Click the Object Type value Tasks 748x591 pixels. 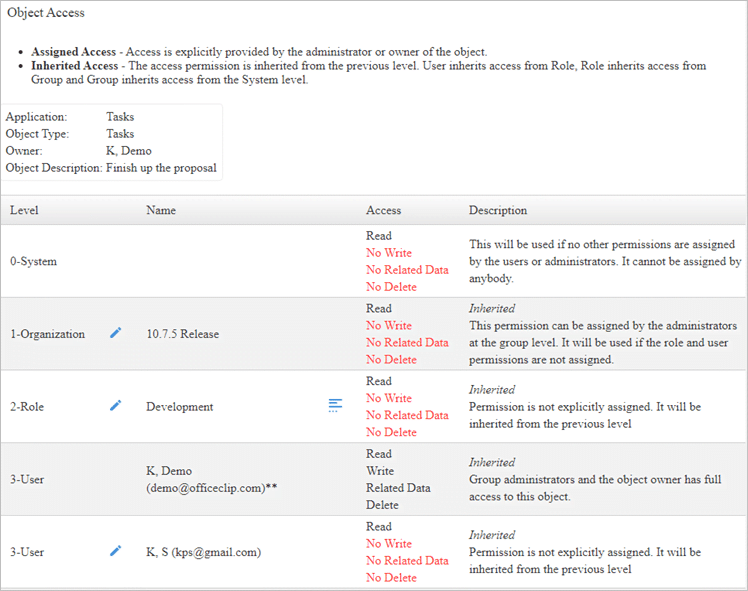coord(120,134)
